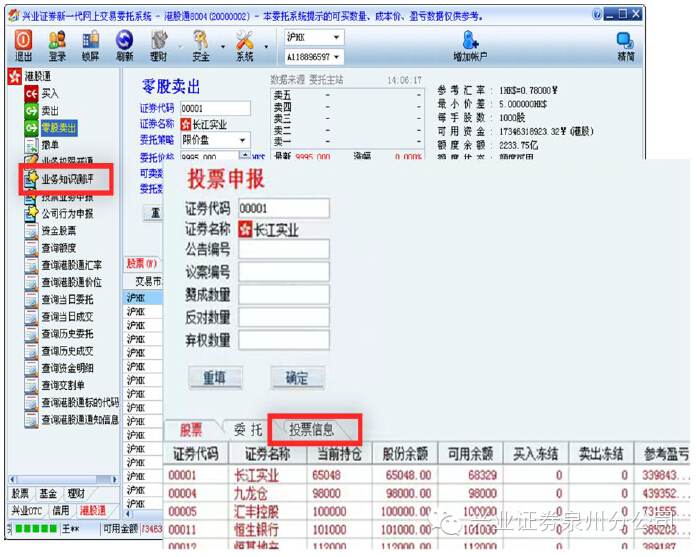Open the 安全 (security) toolbar icon
Viewport: 697px width, 557px height.
point(200,45)
